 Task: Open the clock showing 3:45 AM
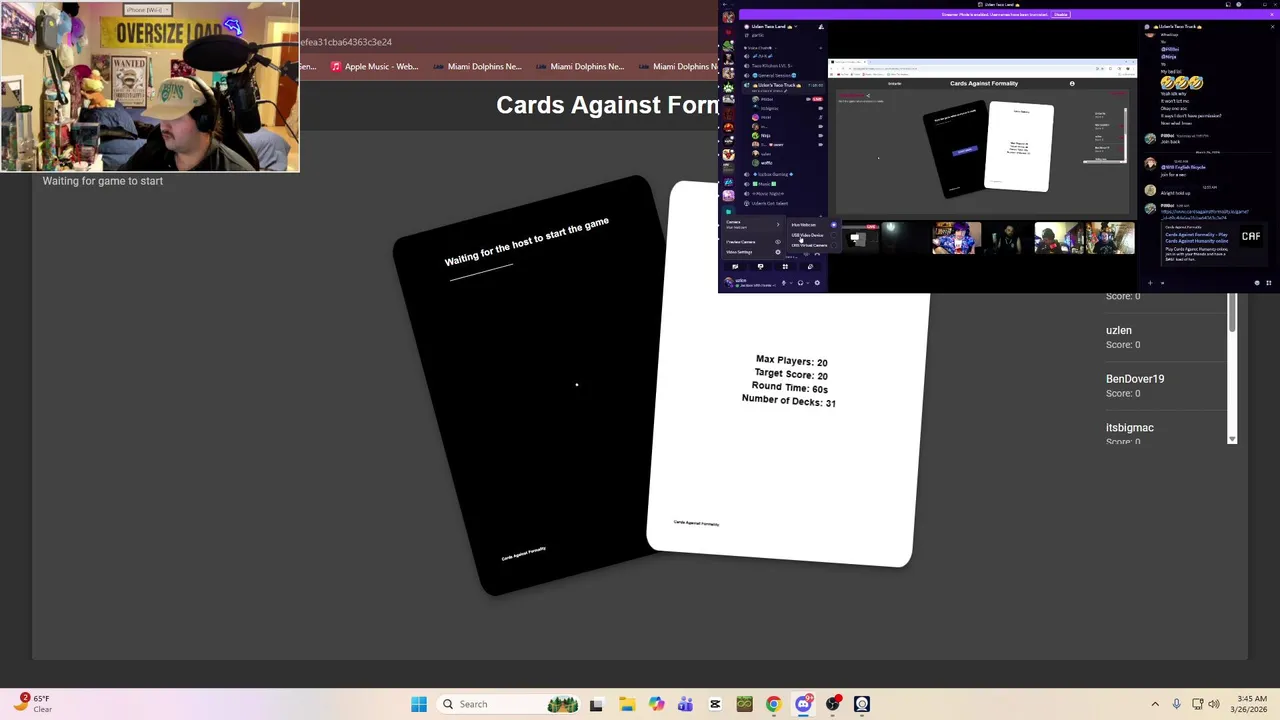pos(1251,704)
